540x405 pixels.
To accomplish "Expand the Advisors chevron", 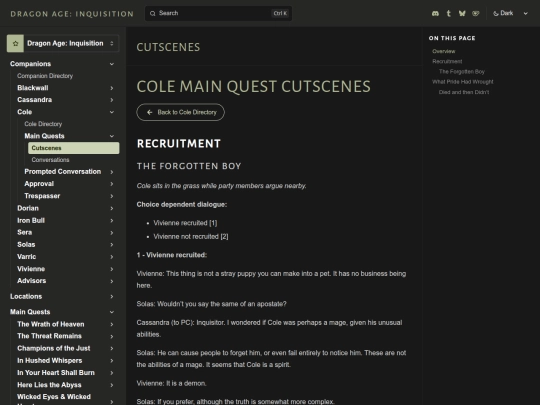I will pos(112,281).
